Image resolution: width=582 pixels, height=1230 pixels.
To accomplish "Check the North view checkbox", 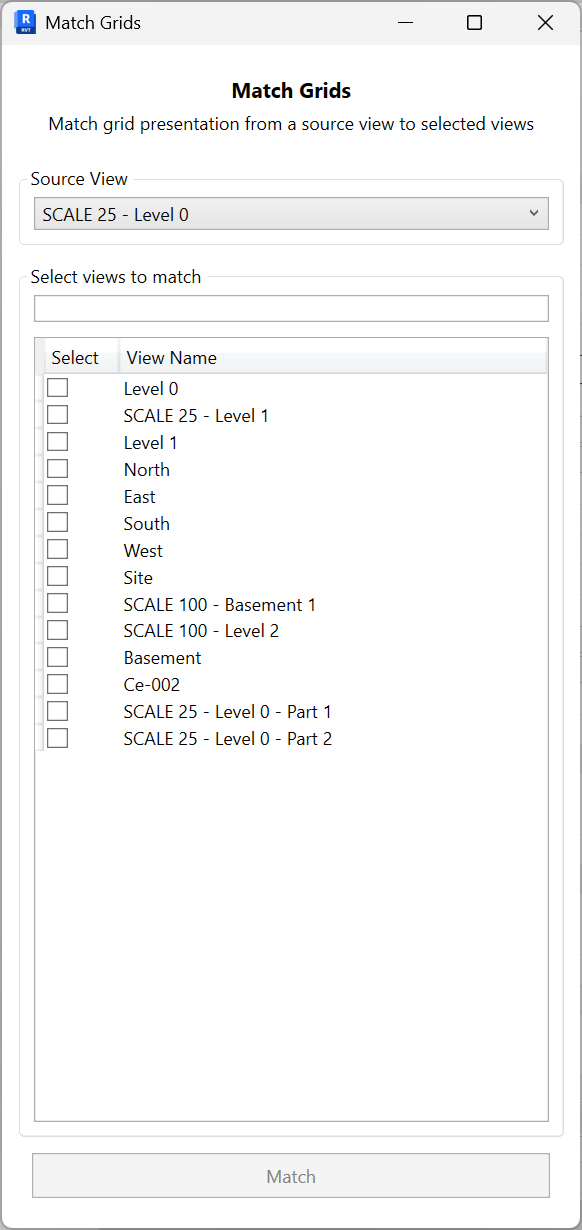I will [x=57, y=468].
